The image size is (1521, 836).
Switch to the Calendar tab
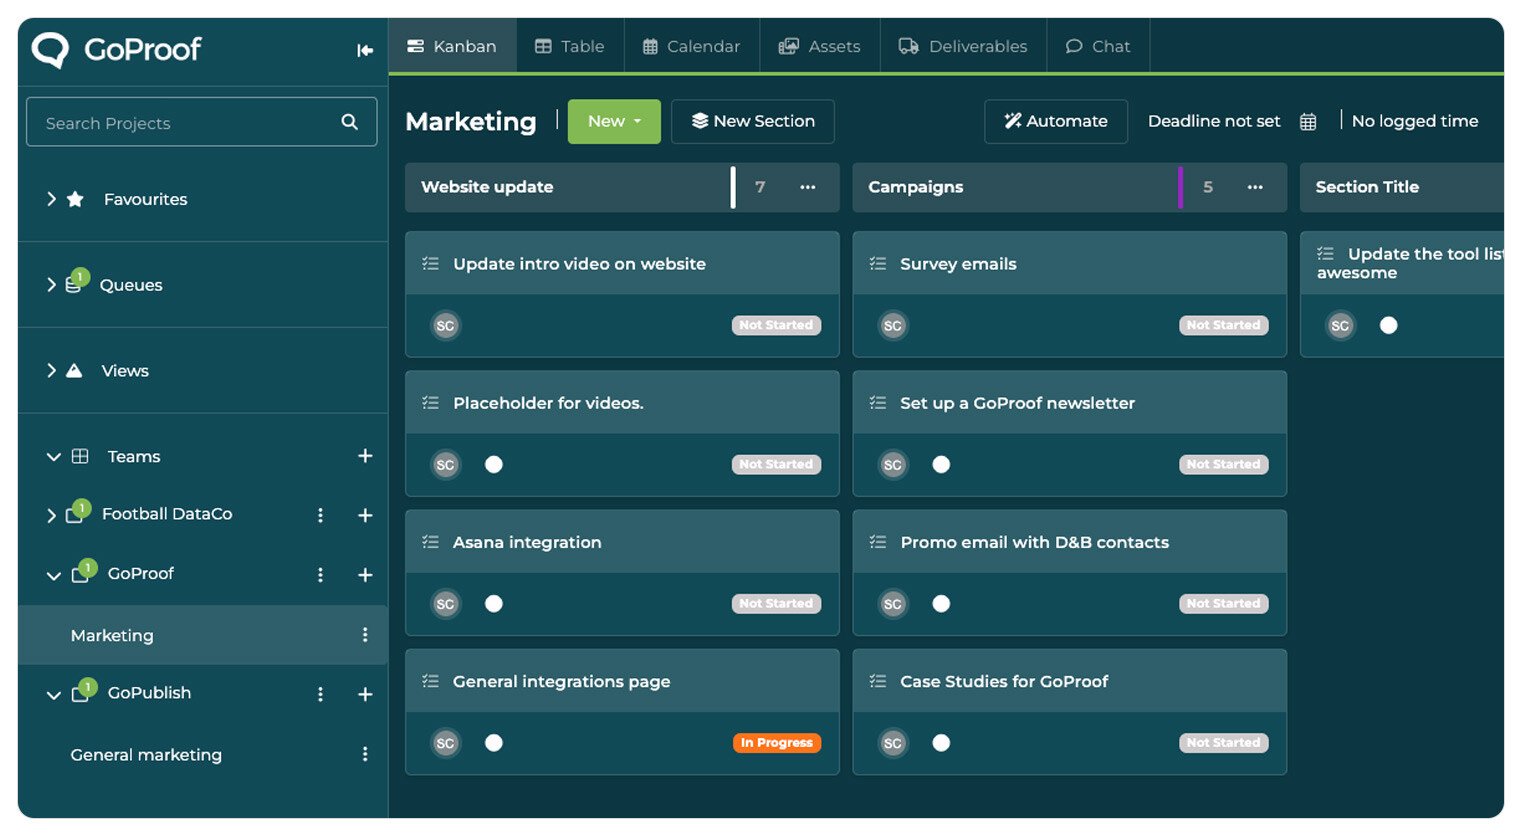[691, 45]
